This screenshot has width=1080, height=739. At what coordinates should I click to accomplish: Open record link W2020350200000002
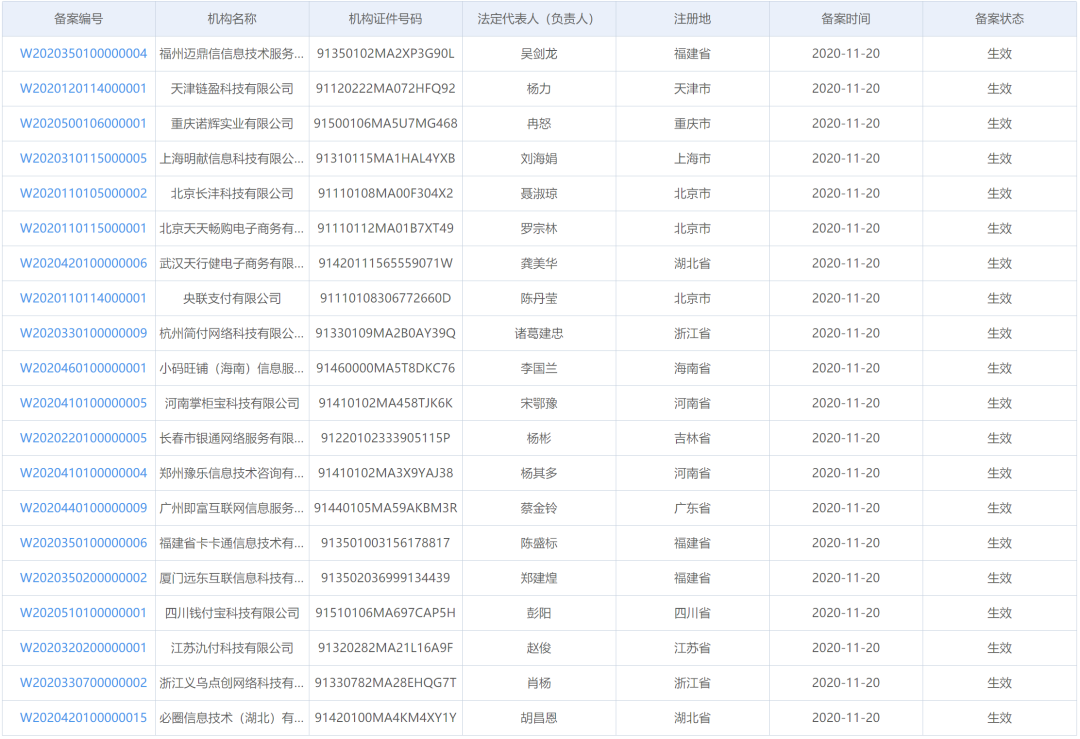(83, 578)
